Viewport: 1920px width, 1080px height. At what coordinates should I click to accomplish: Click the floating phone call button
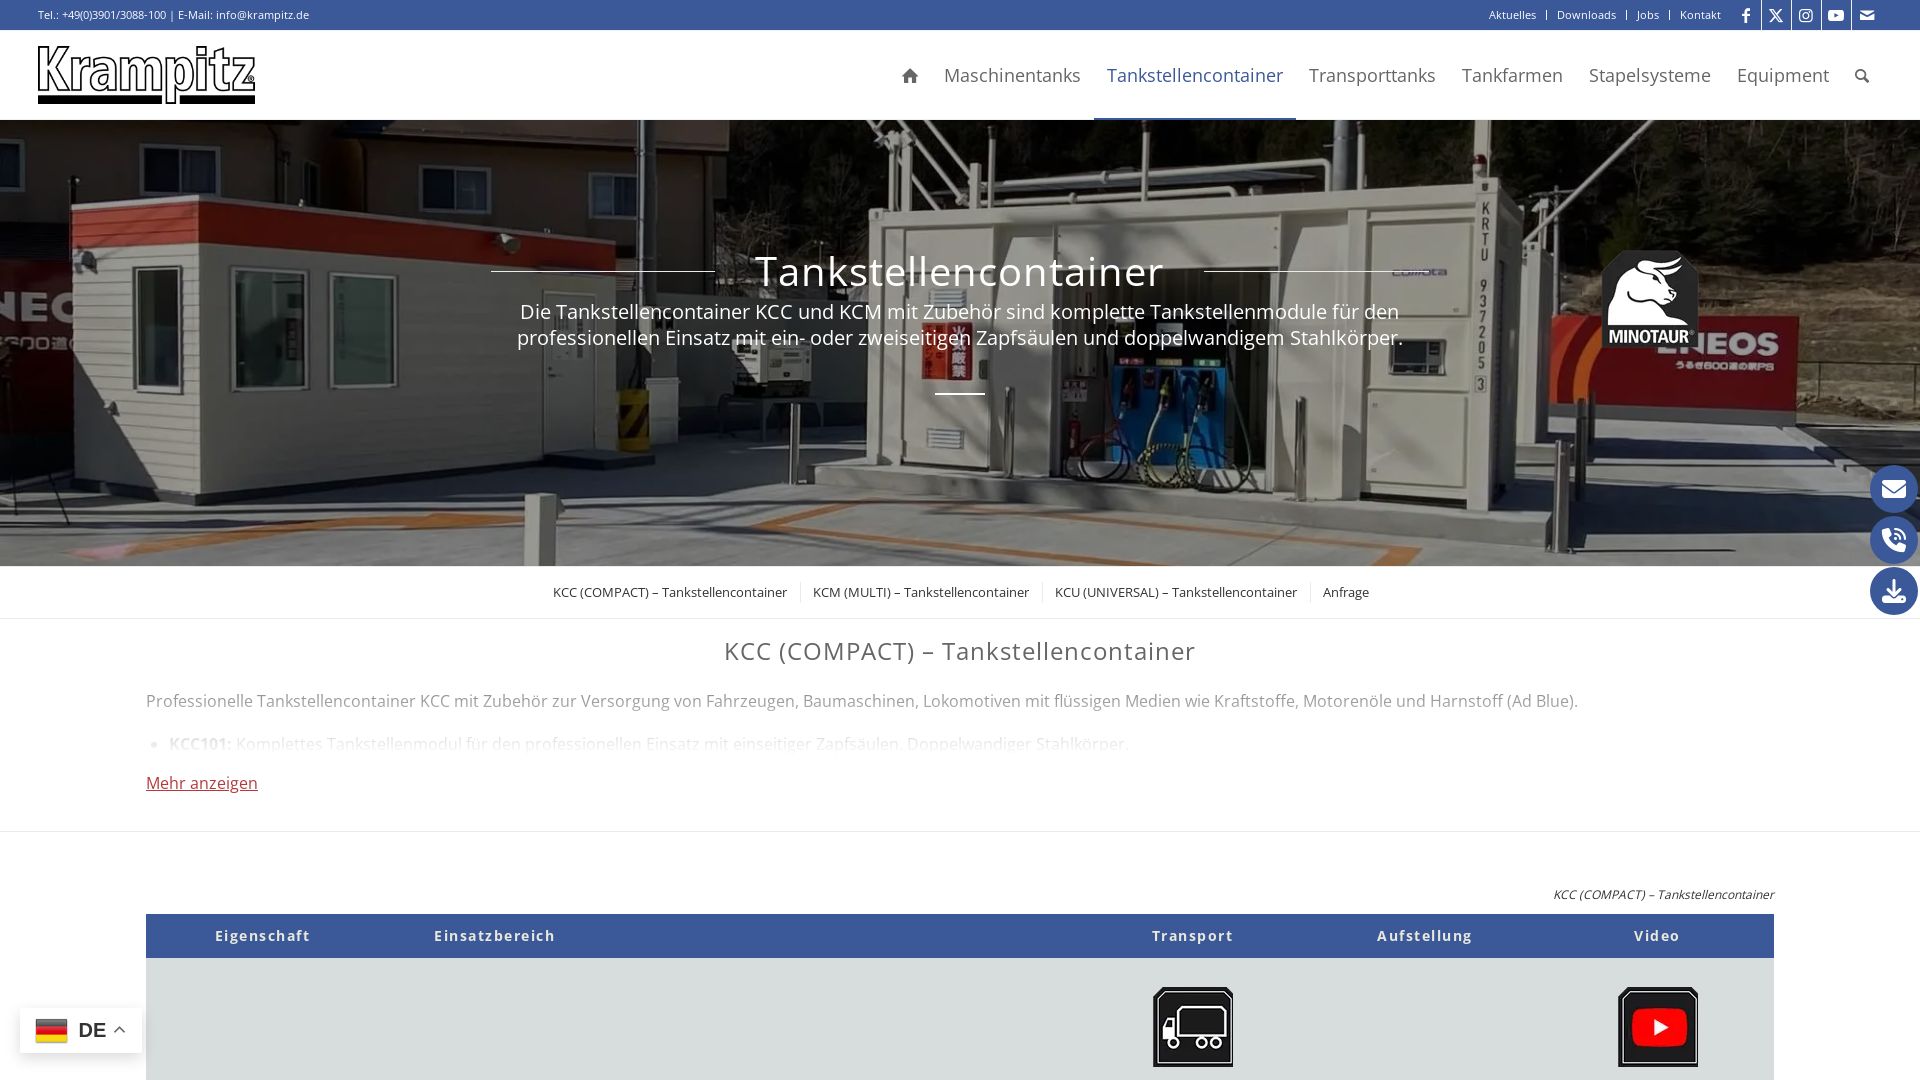click(1894, 540)
